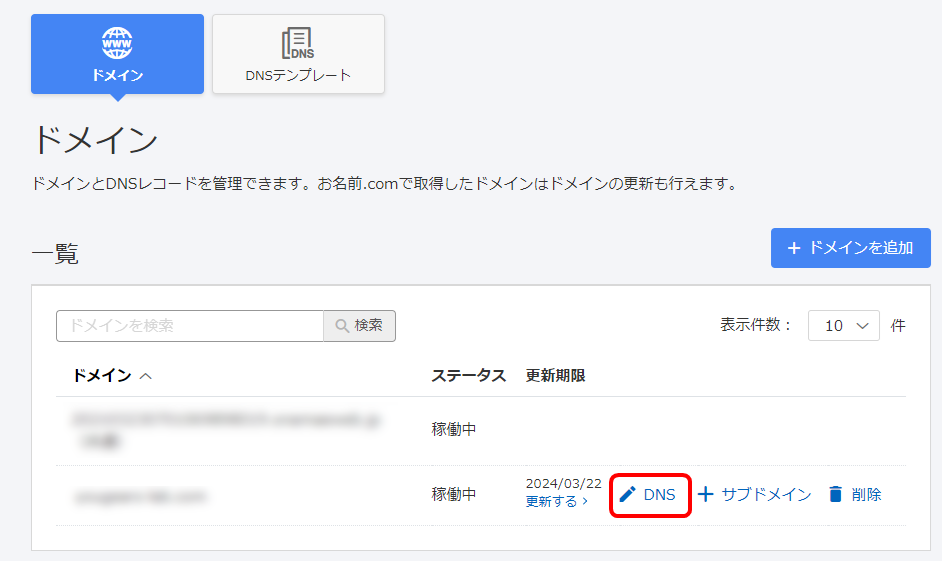Click the 更新する link
942x561 pixels.
coord(556,501)
